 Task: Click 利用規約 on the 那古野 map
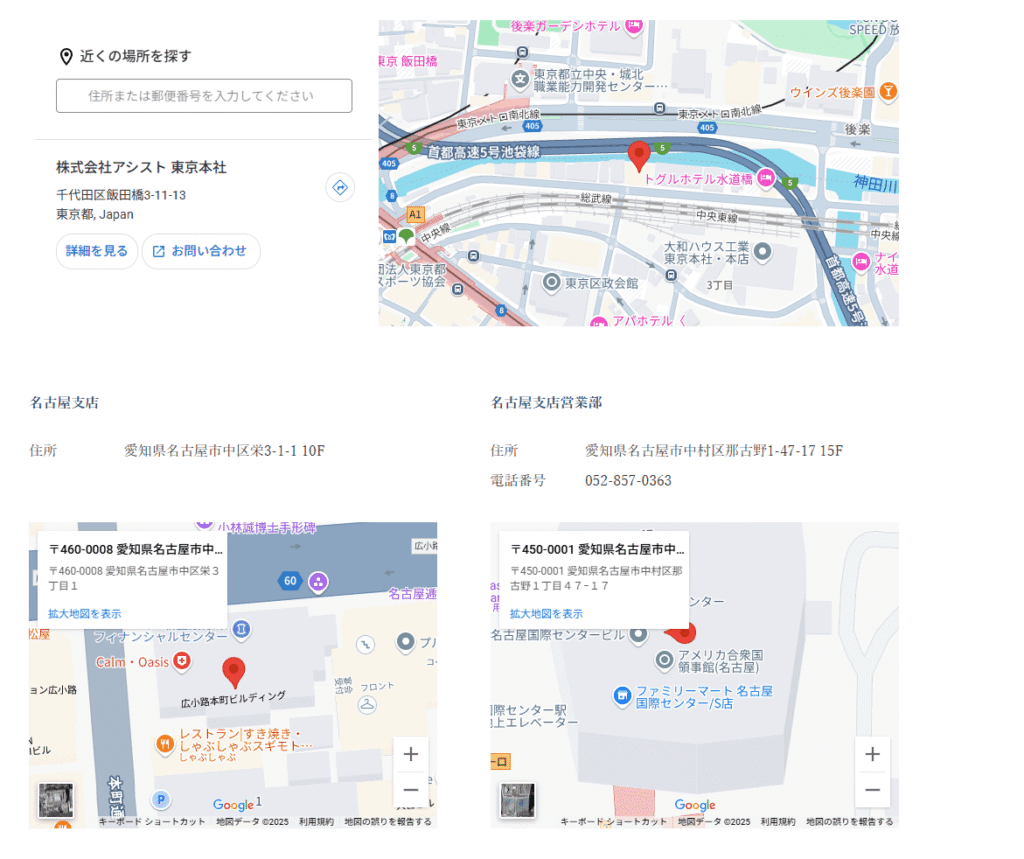click(x=778, y=822)
